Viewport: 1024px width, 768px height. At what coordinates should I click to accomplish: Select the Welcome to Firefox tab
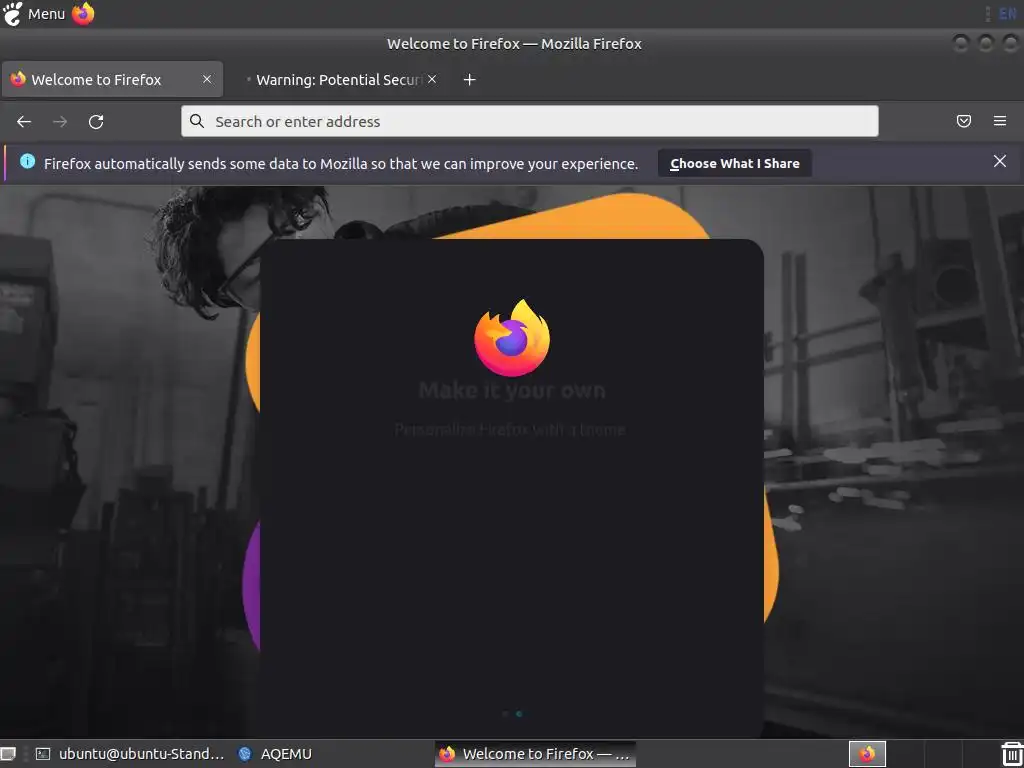pos(112,80)
